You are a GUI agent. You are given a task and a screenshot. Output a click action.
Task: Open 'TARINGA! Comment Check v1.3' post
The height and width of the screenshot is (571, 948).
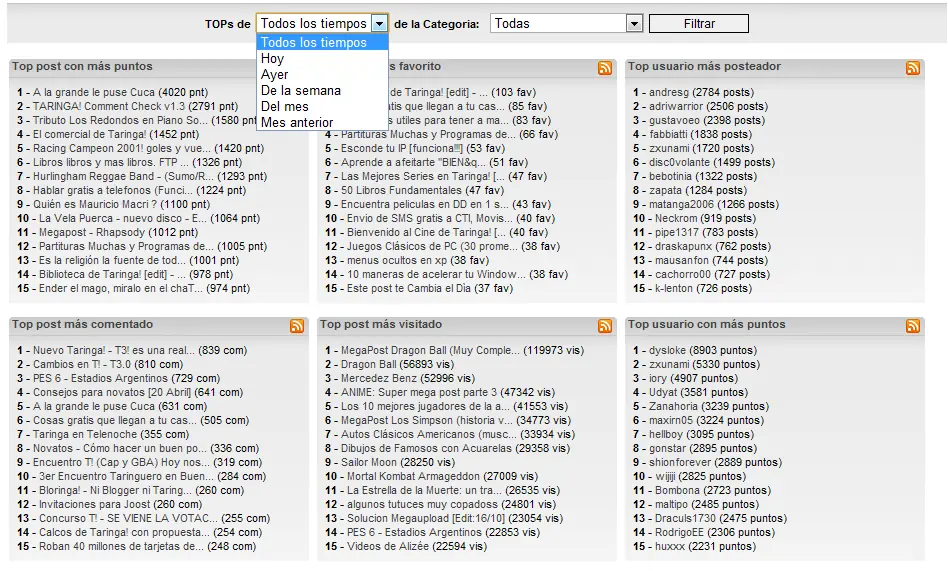109,106
